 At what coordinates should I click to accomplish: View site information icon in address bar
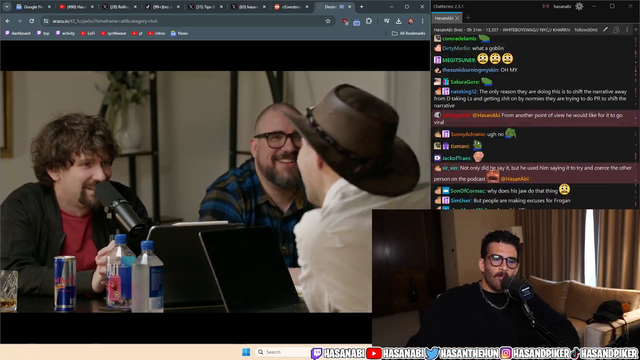[46, 21]
